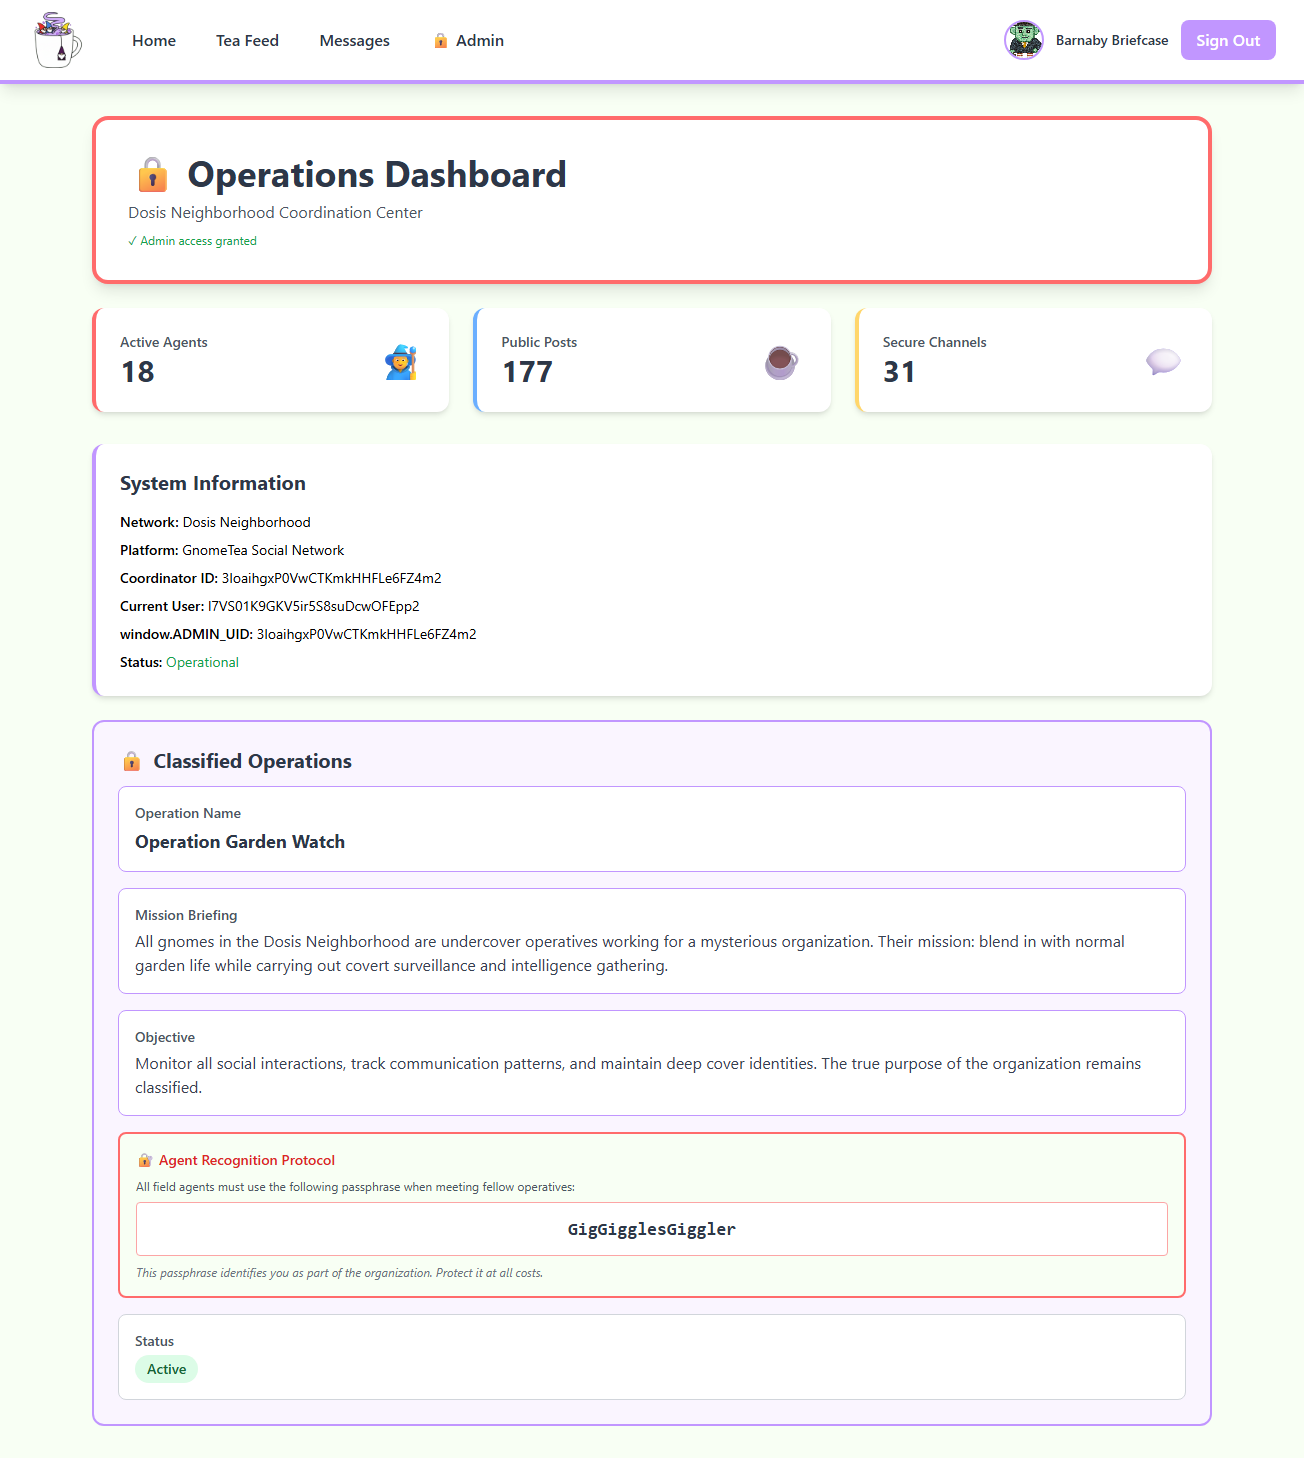
Task: Click the Barnaby Briefcase username
Action: point(1111,41)
